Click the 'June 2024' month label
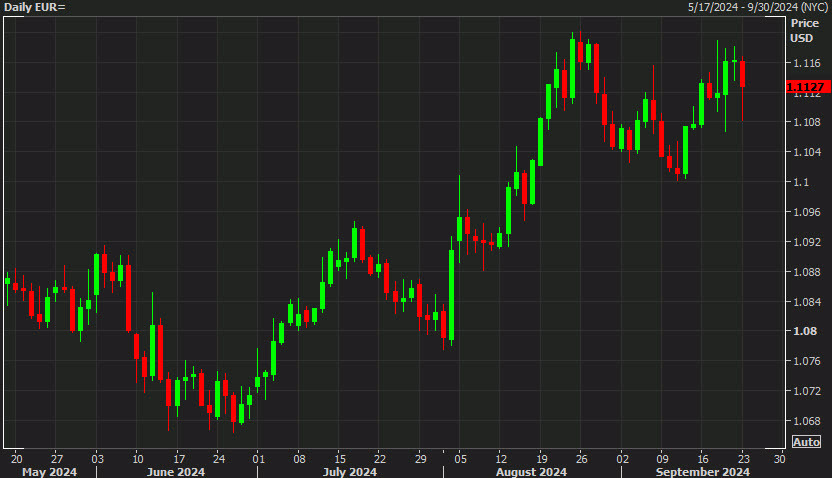Viewport: 832px width, 478px height. tap(176, 472)
